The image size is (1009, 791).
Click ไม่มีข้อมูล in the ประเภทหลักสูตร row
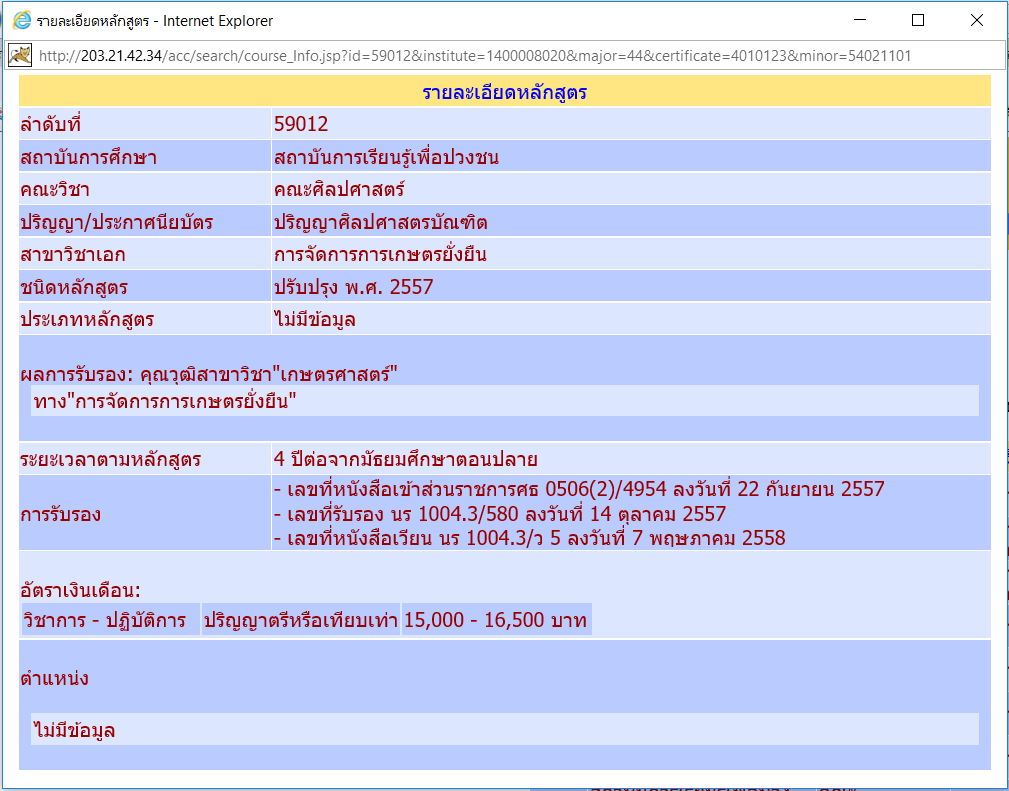tap(315, 320)
